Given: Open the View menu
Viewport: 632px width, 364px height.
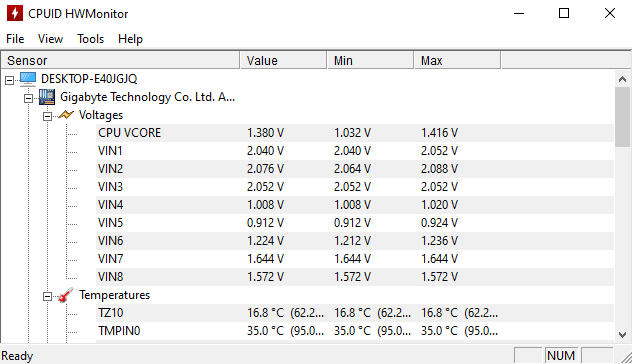Looking at the screenshot, I should (50, 39).
